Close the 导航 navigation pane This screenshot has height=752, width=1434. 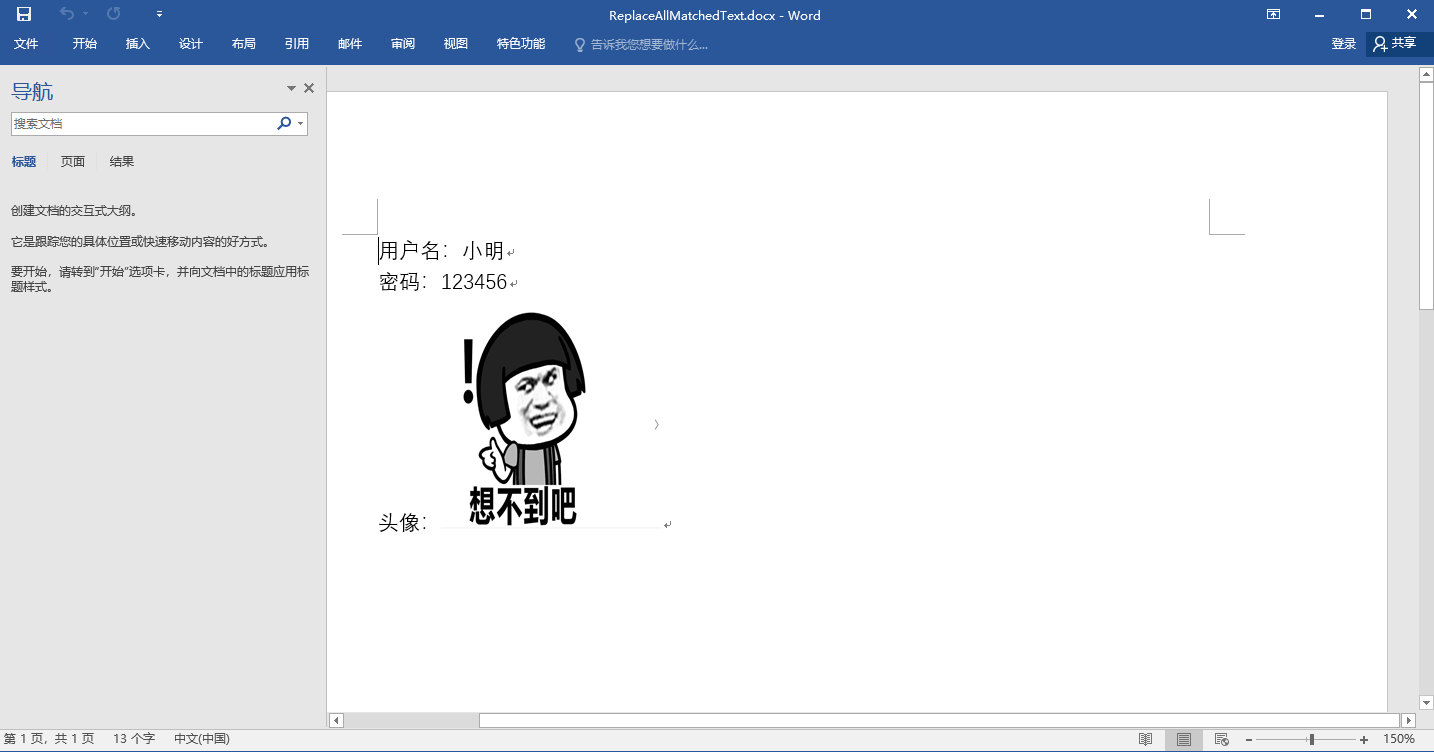point(308,88)
